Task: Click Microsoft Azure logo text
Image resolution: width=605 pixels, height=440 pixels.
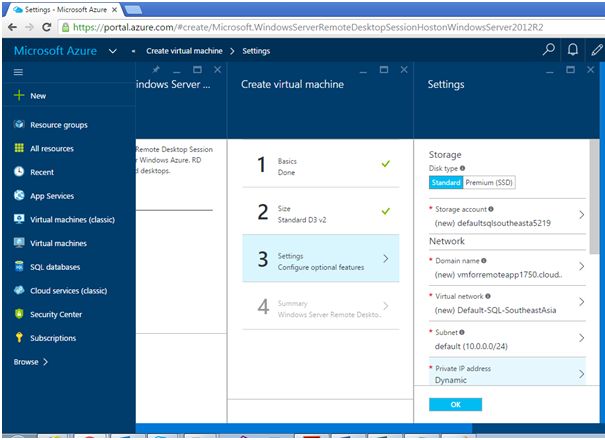Action: pos(55,51)
